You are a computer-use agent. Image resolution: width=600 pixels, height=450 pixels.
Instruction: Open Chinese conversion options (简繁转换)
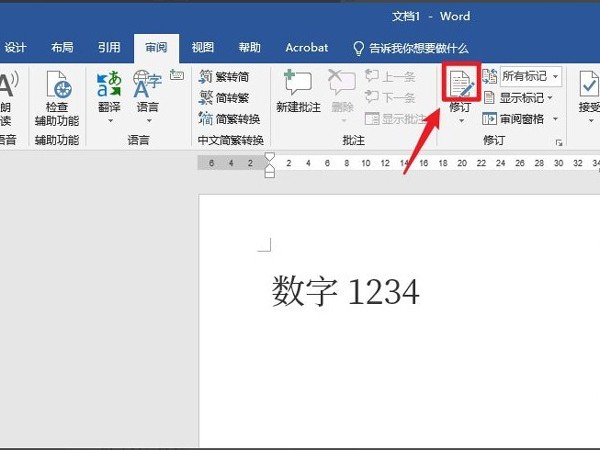(x=230, y=119)
